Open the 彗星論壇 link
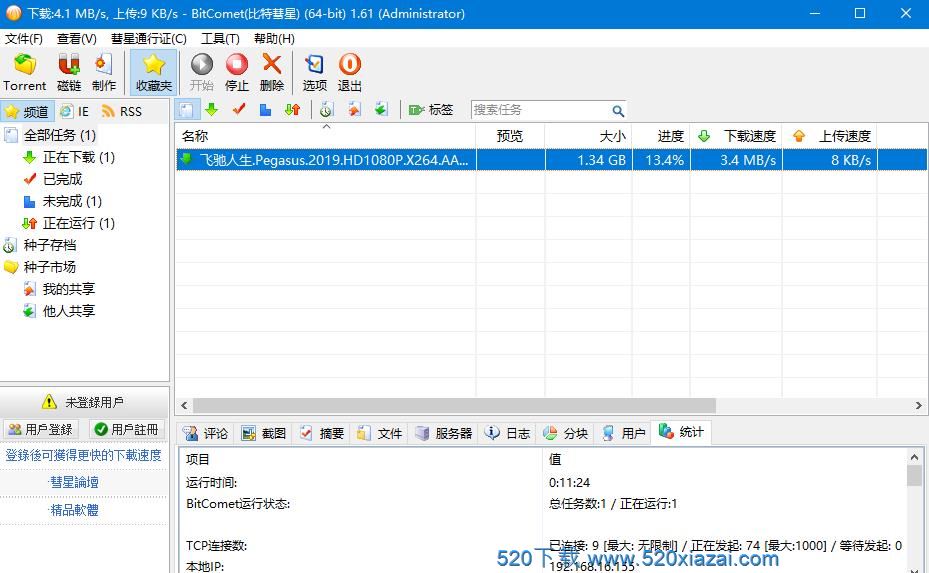This screenshot has height=573, width=929. pyautogui.click(x=74, y=482)
